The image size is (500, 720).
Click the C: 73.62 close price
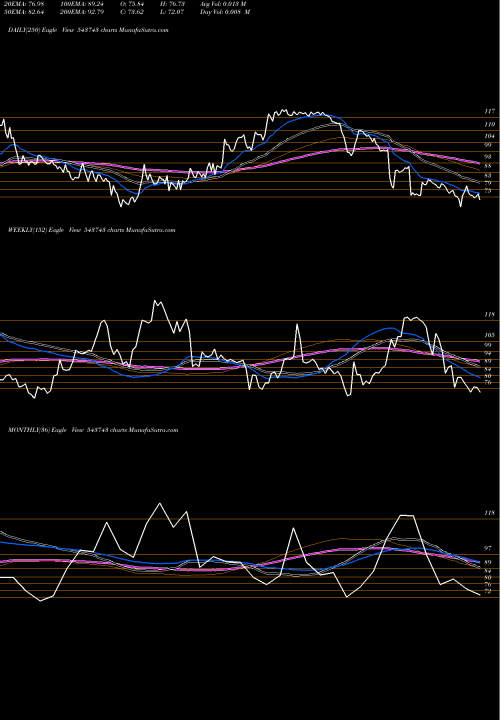pyautogui.click(x=134, y=12)
